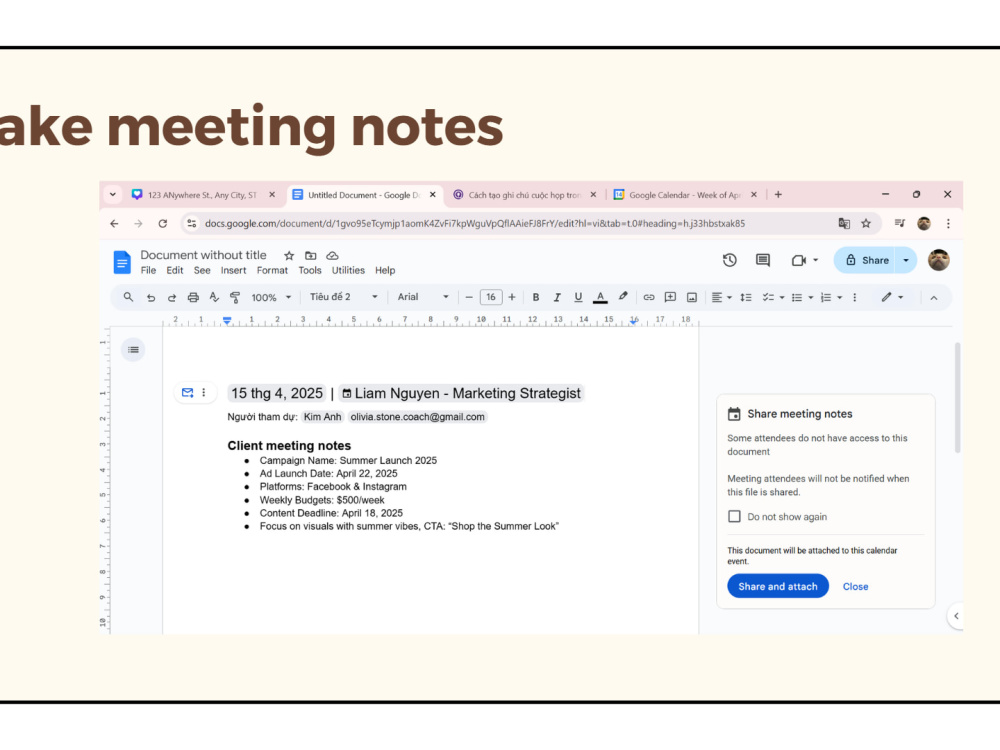Open the editing mode pencil dropdown
The width and height of the screenshot is (1000, 750).
(x=892, y=297)
